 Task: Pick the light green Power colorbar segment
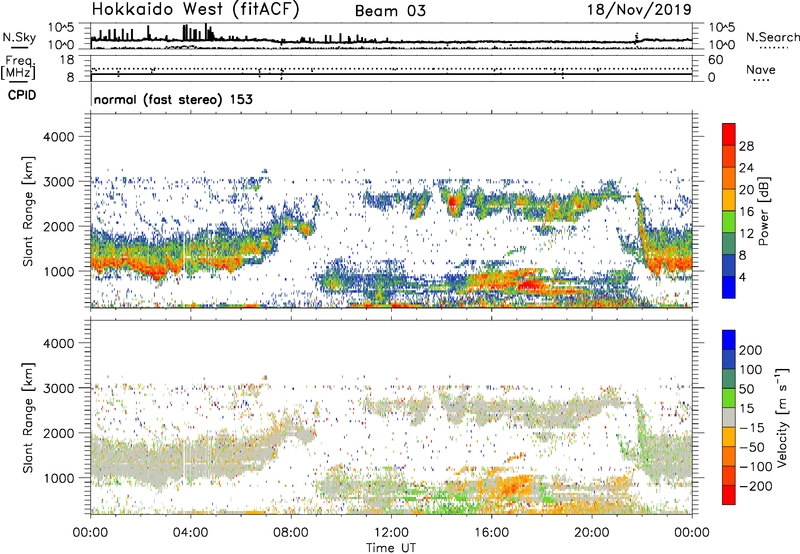tap(729, 221)
